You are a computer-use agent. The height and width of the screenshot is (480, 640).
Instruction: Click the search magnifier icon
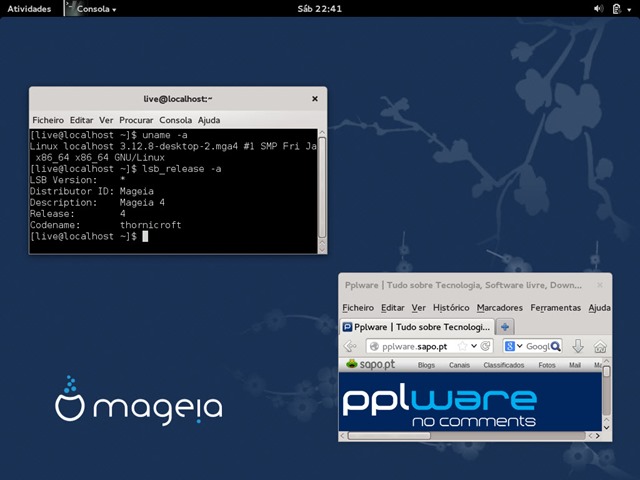556,347
